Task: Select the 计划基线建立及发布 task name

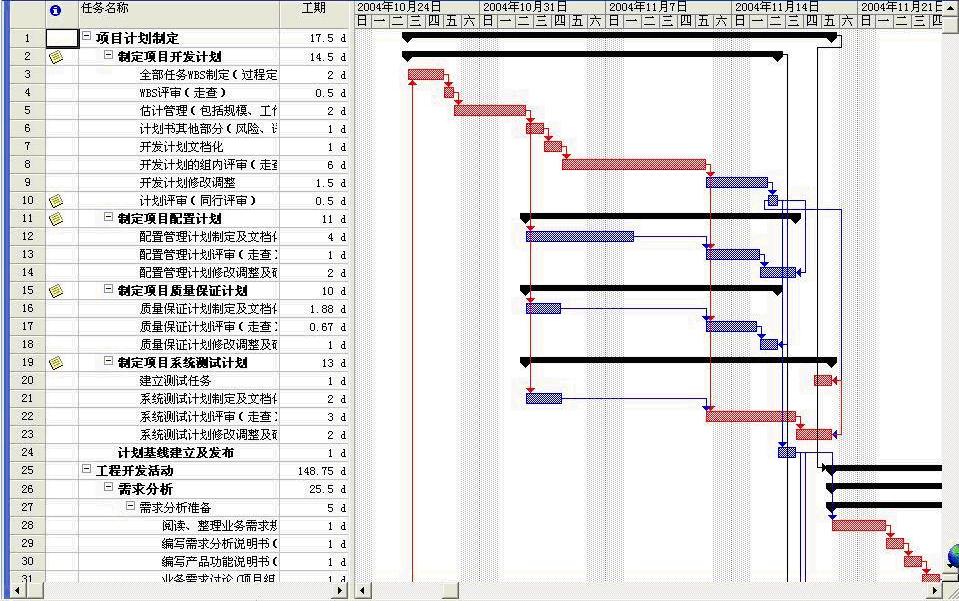Action: pyautogui.click(x=176, y=453)
